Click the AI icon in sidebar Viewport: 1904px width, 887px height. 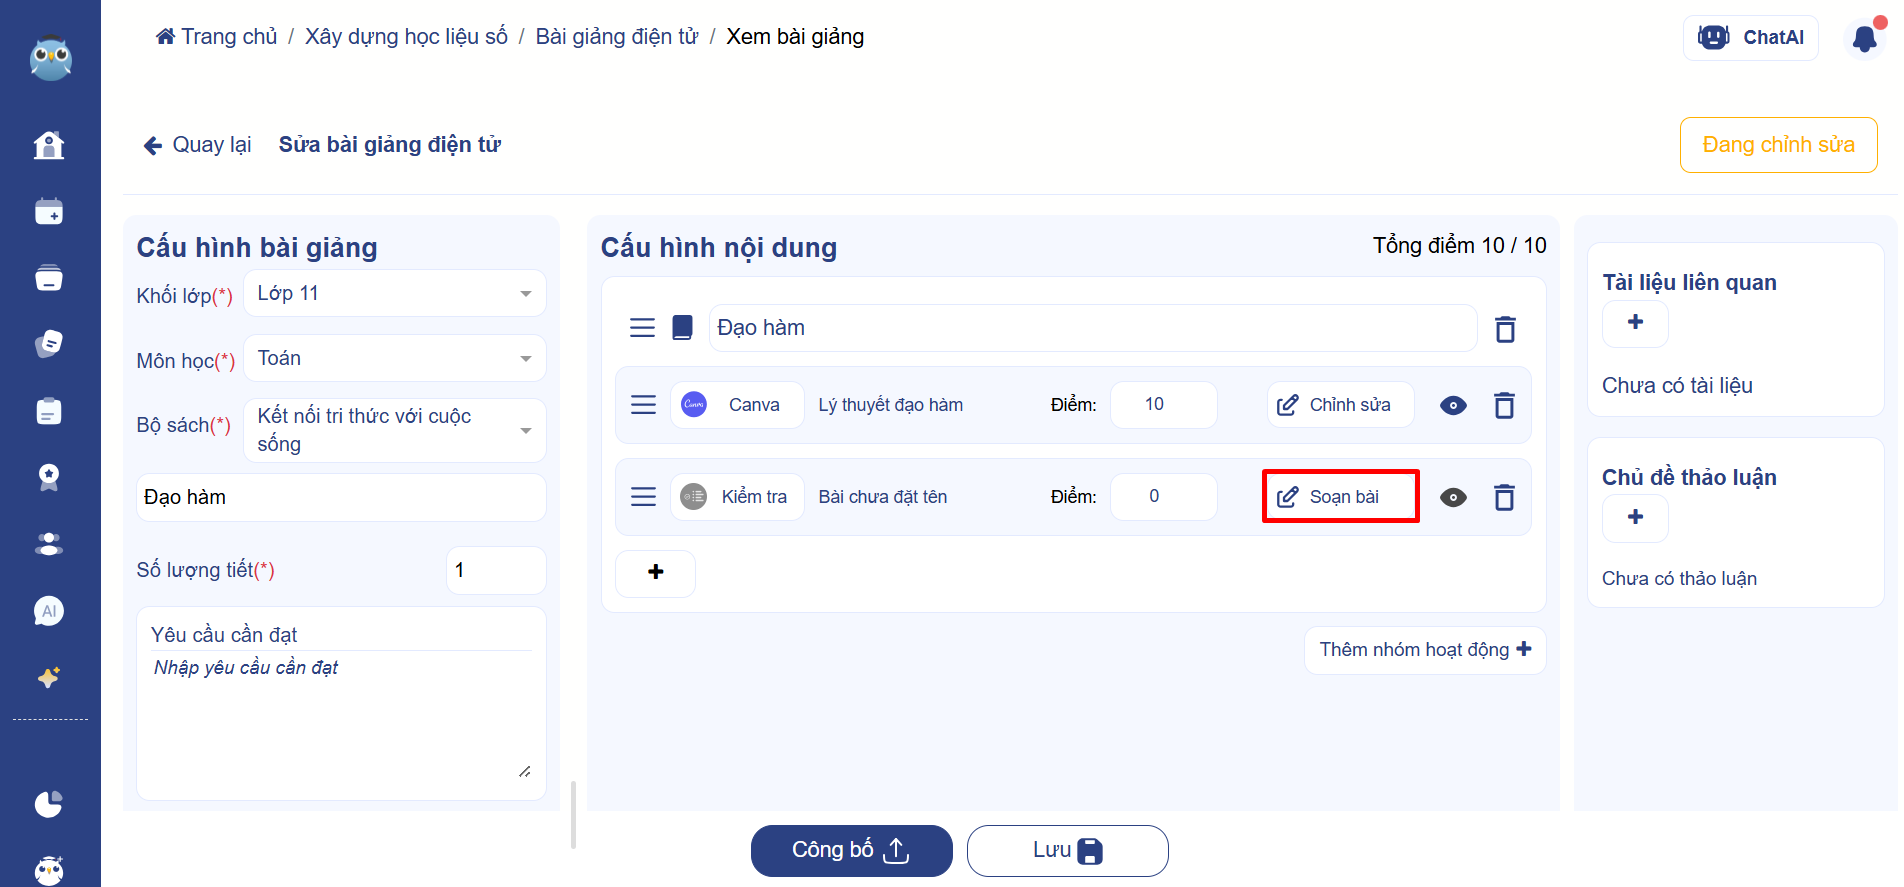pos(48,611)
